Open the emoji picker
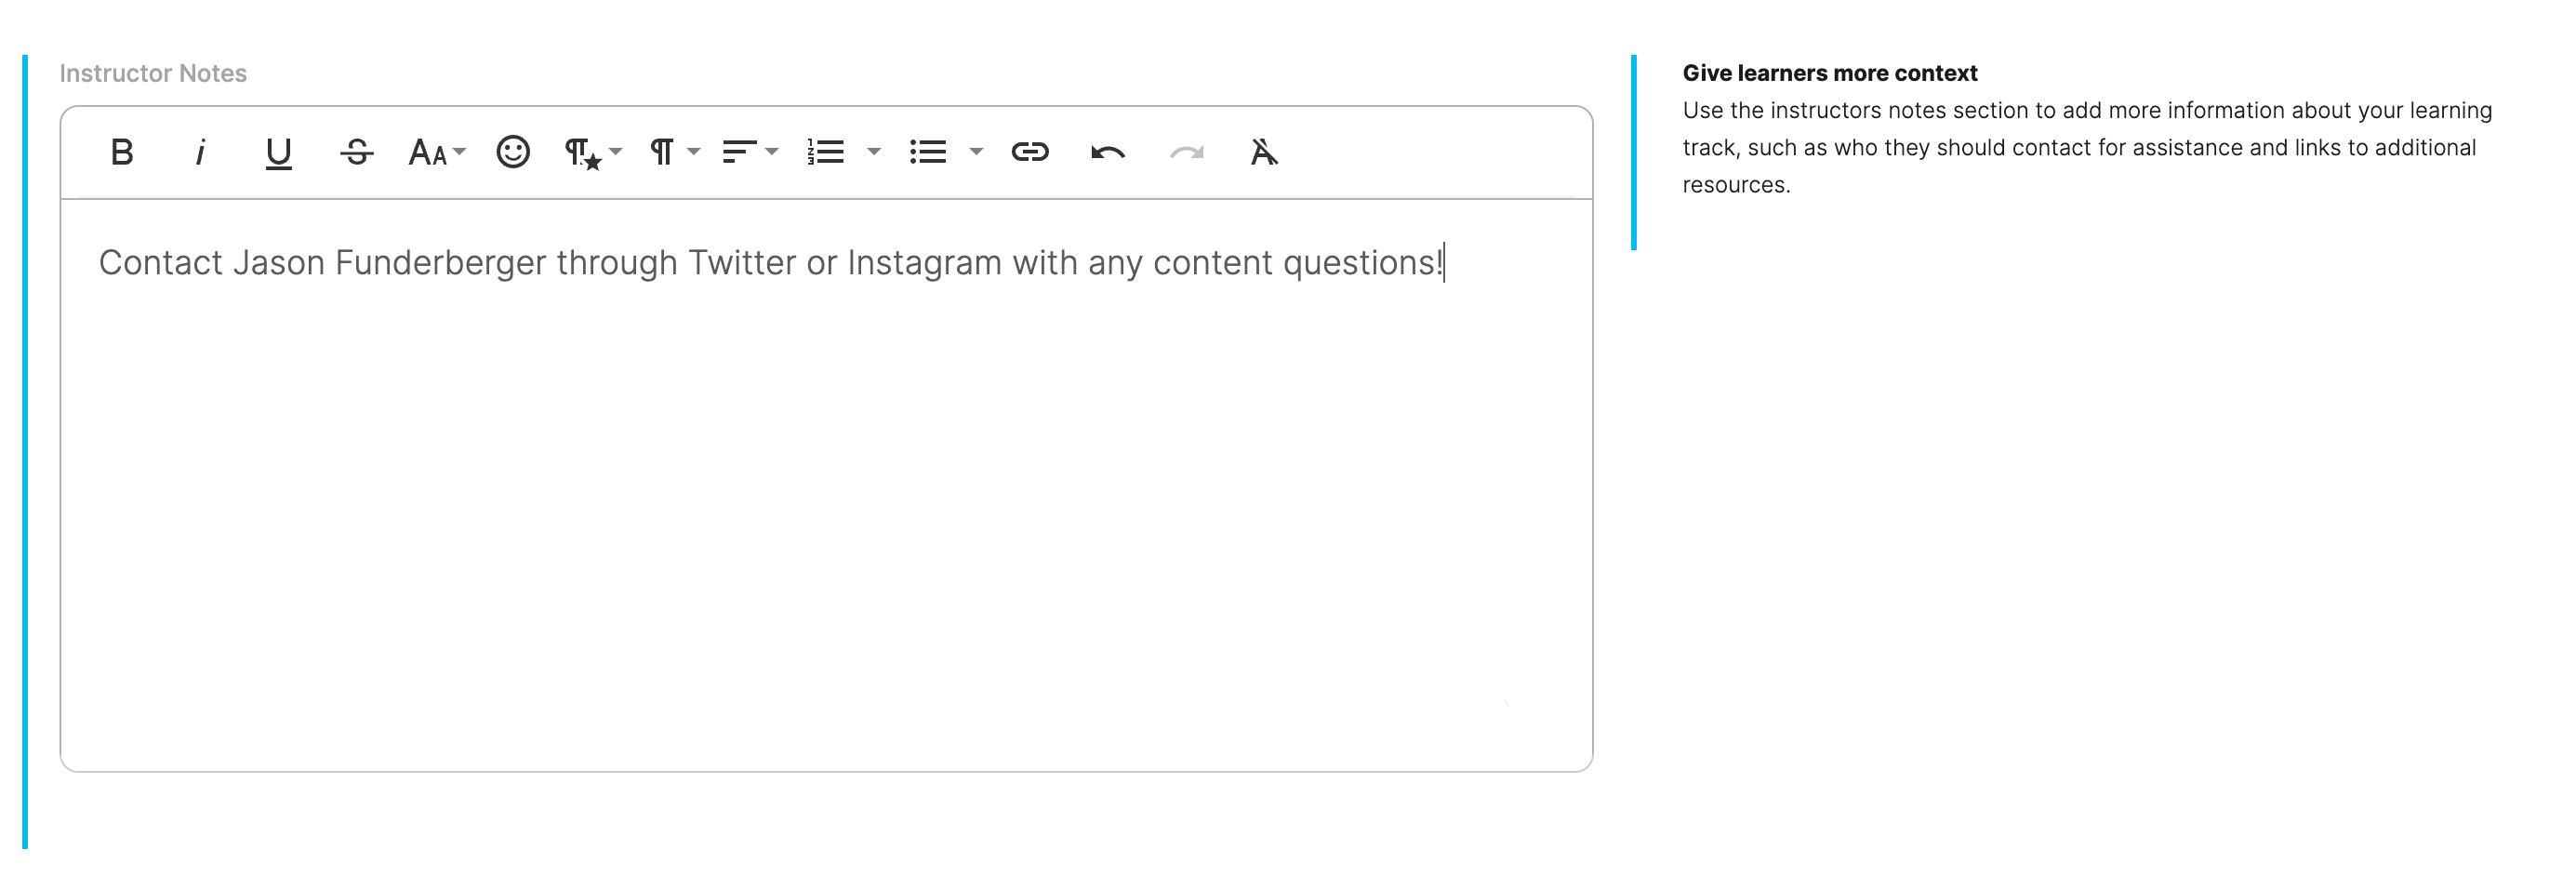Screen dimensions: 2576x876 coord(513,152)
